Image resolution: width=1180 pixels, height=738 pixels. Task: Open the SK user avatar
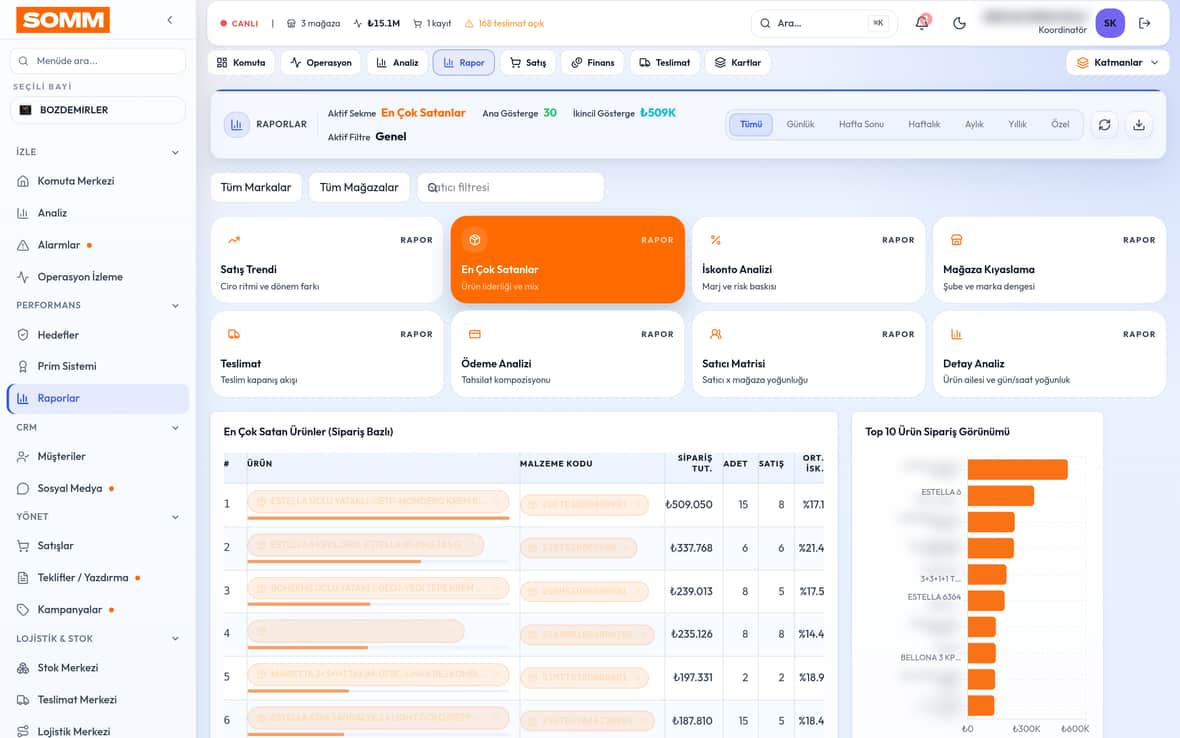click(x=1110, y=23)
